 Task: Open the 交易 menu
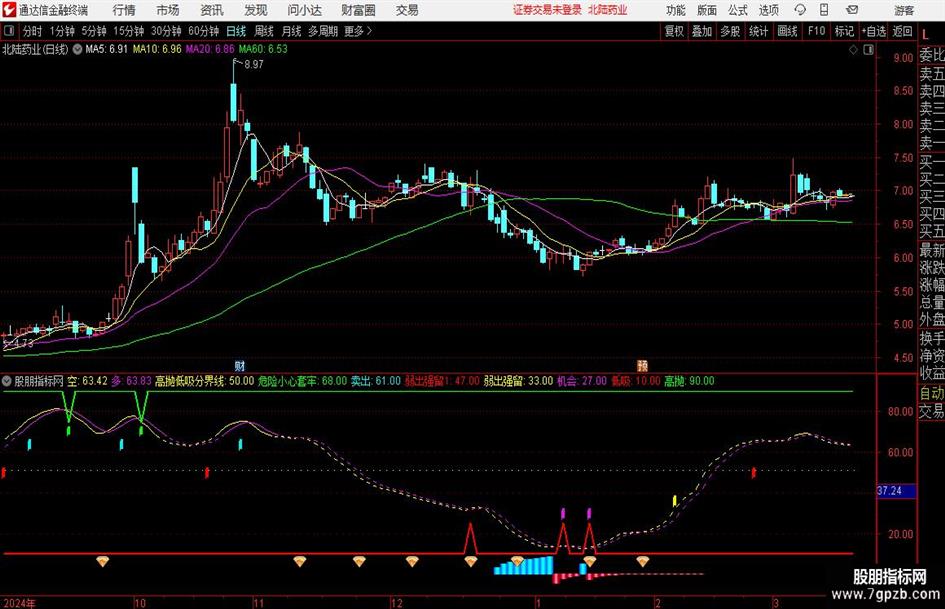[x=407, y=10]
